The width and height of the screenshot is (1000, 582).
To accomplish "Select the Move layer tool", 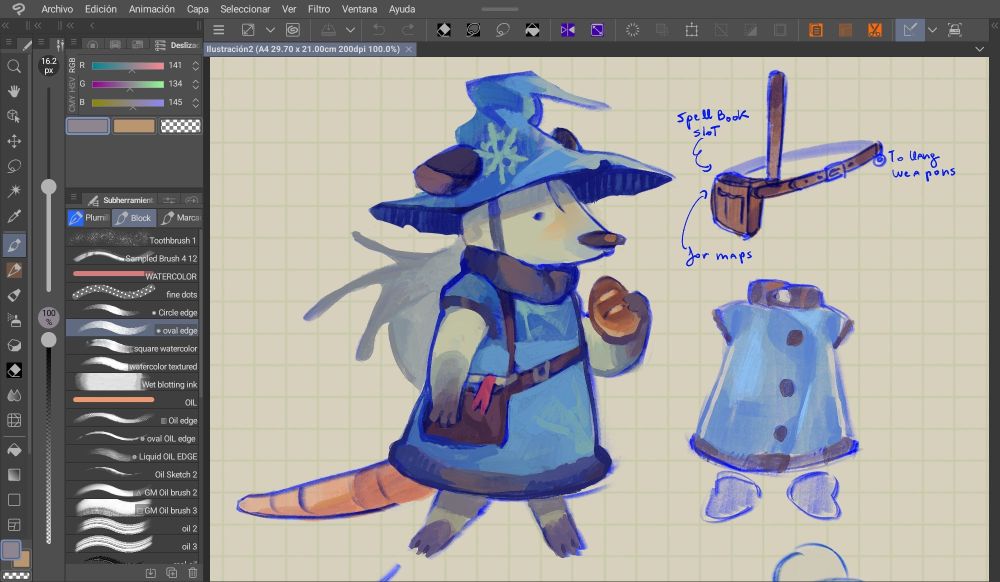I will click(x=13, y=141).
